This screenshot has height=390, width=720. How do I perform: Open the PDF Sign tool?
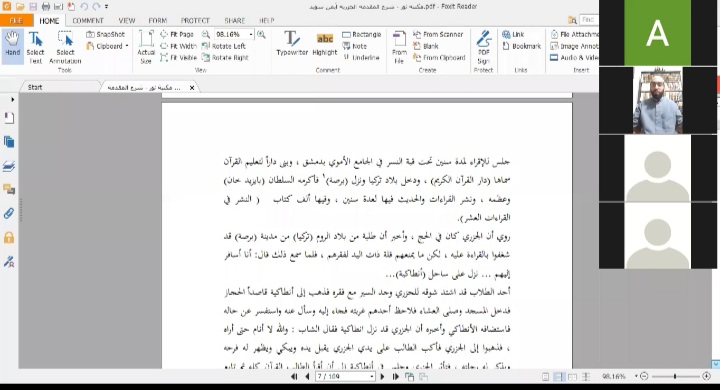coord(484,47)
